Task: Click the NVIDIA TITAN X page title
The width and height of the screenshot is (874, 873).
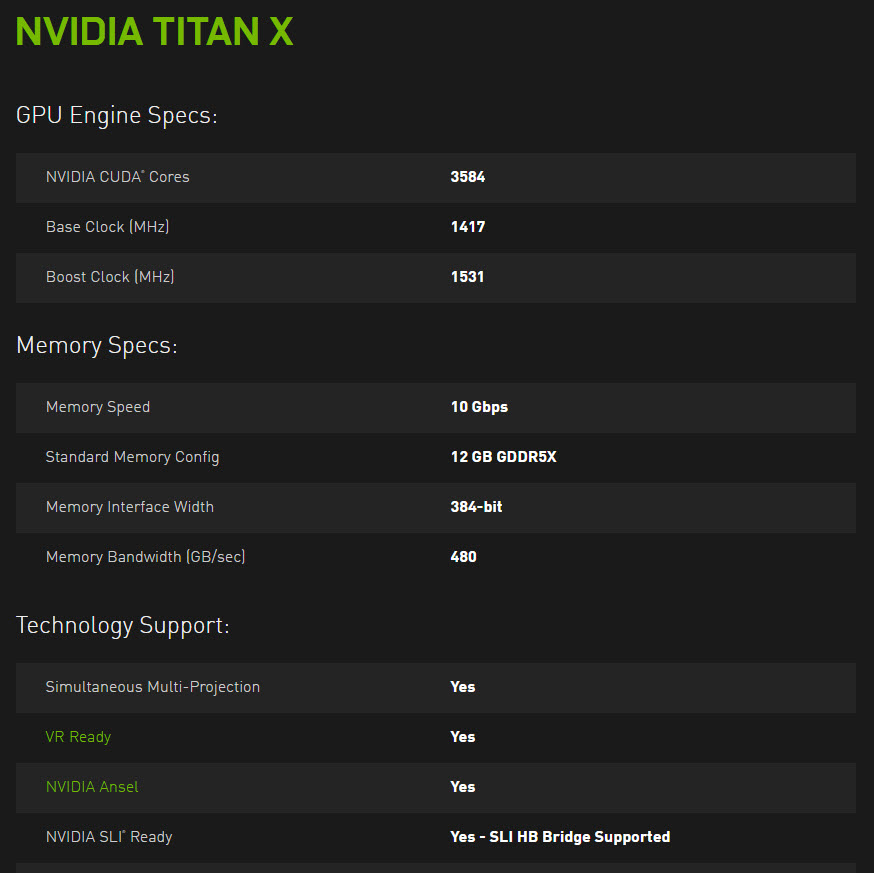Action: pyautogui.click(x=155, y=32)
